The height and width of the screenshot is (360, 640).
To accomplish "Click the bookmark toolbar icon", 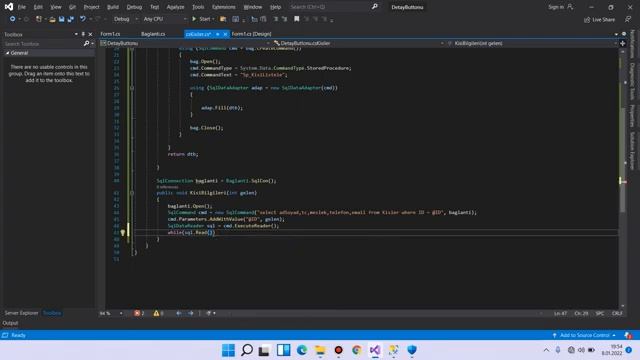I will click(297, 19).
